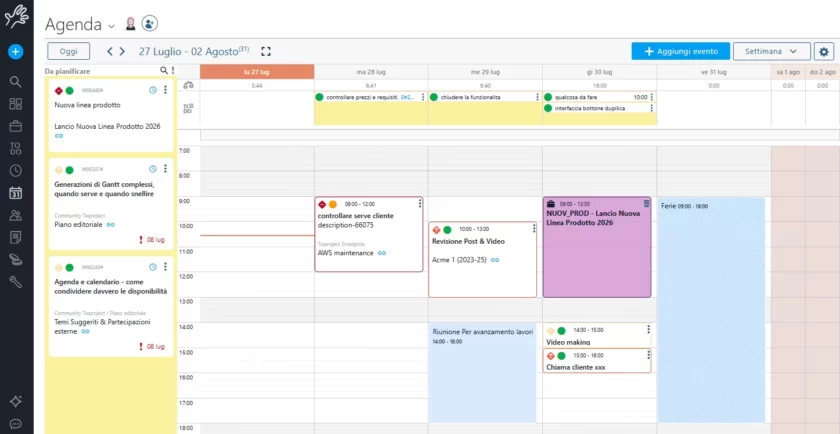Click clock icon on Generazioni di Gantt card
840x434 pixels.
pos(153,169)
